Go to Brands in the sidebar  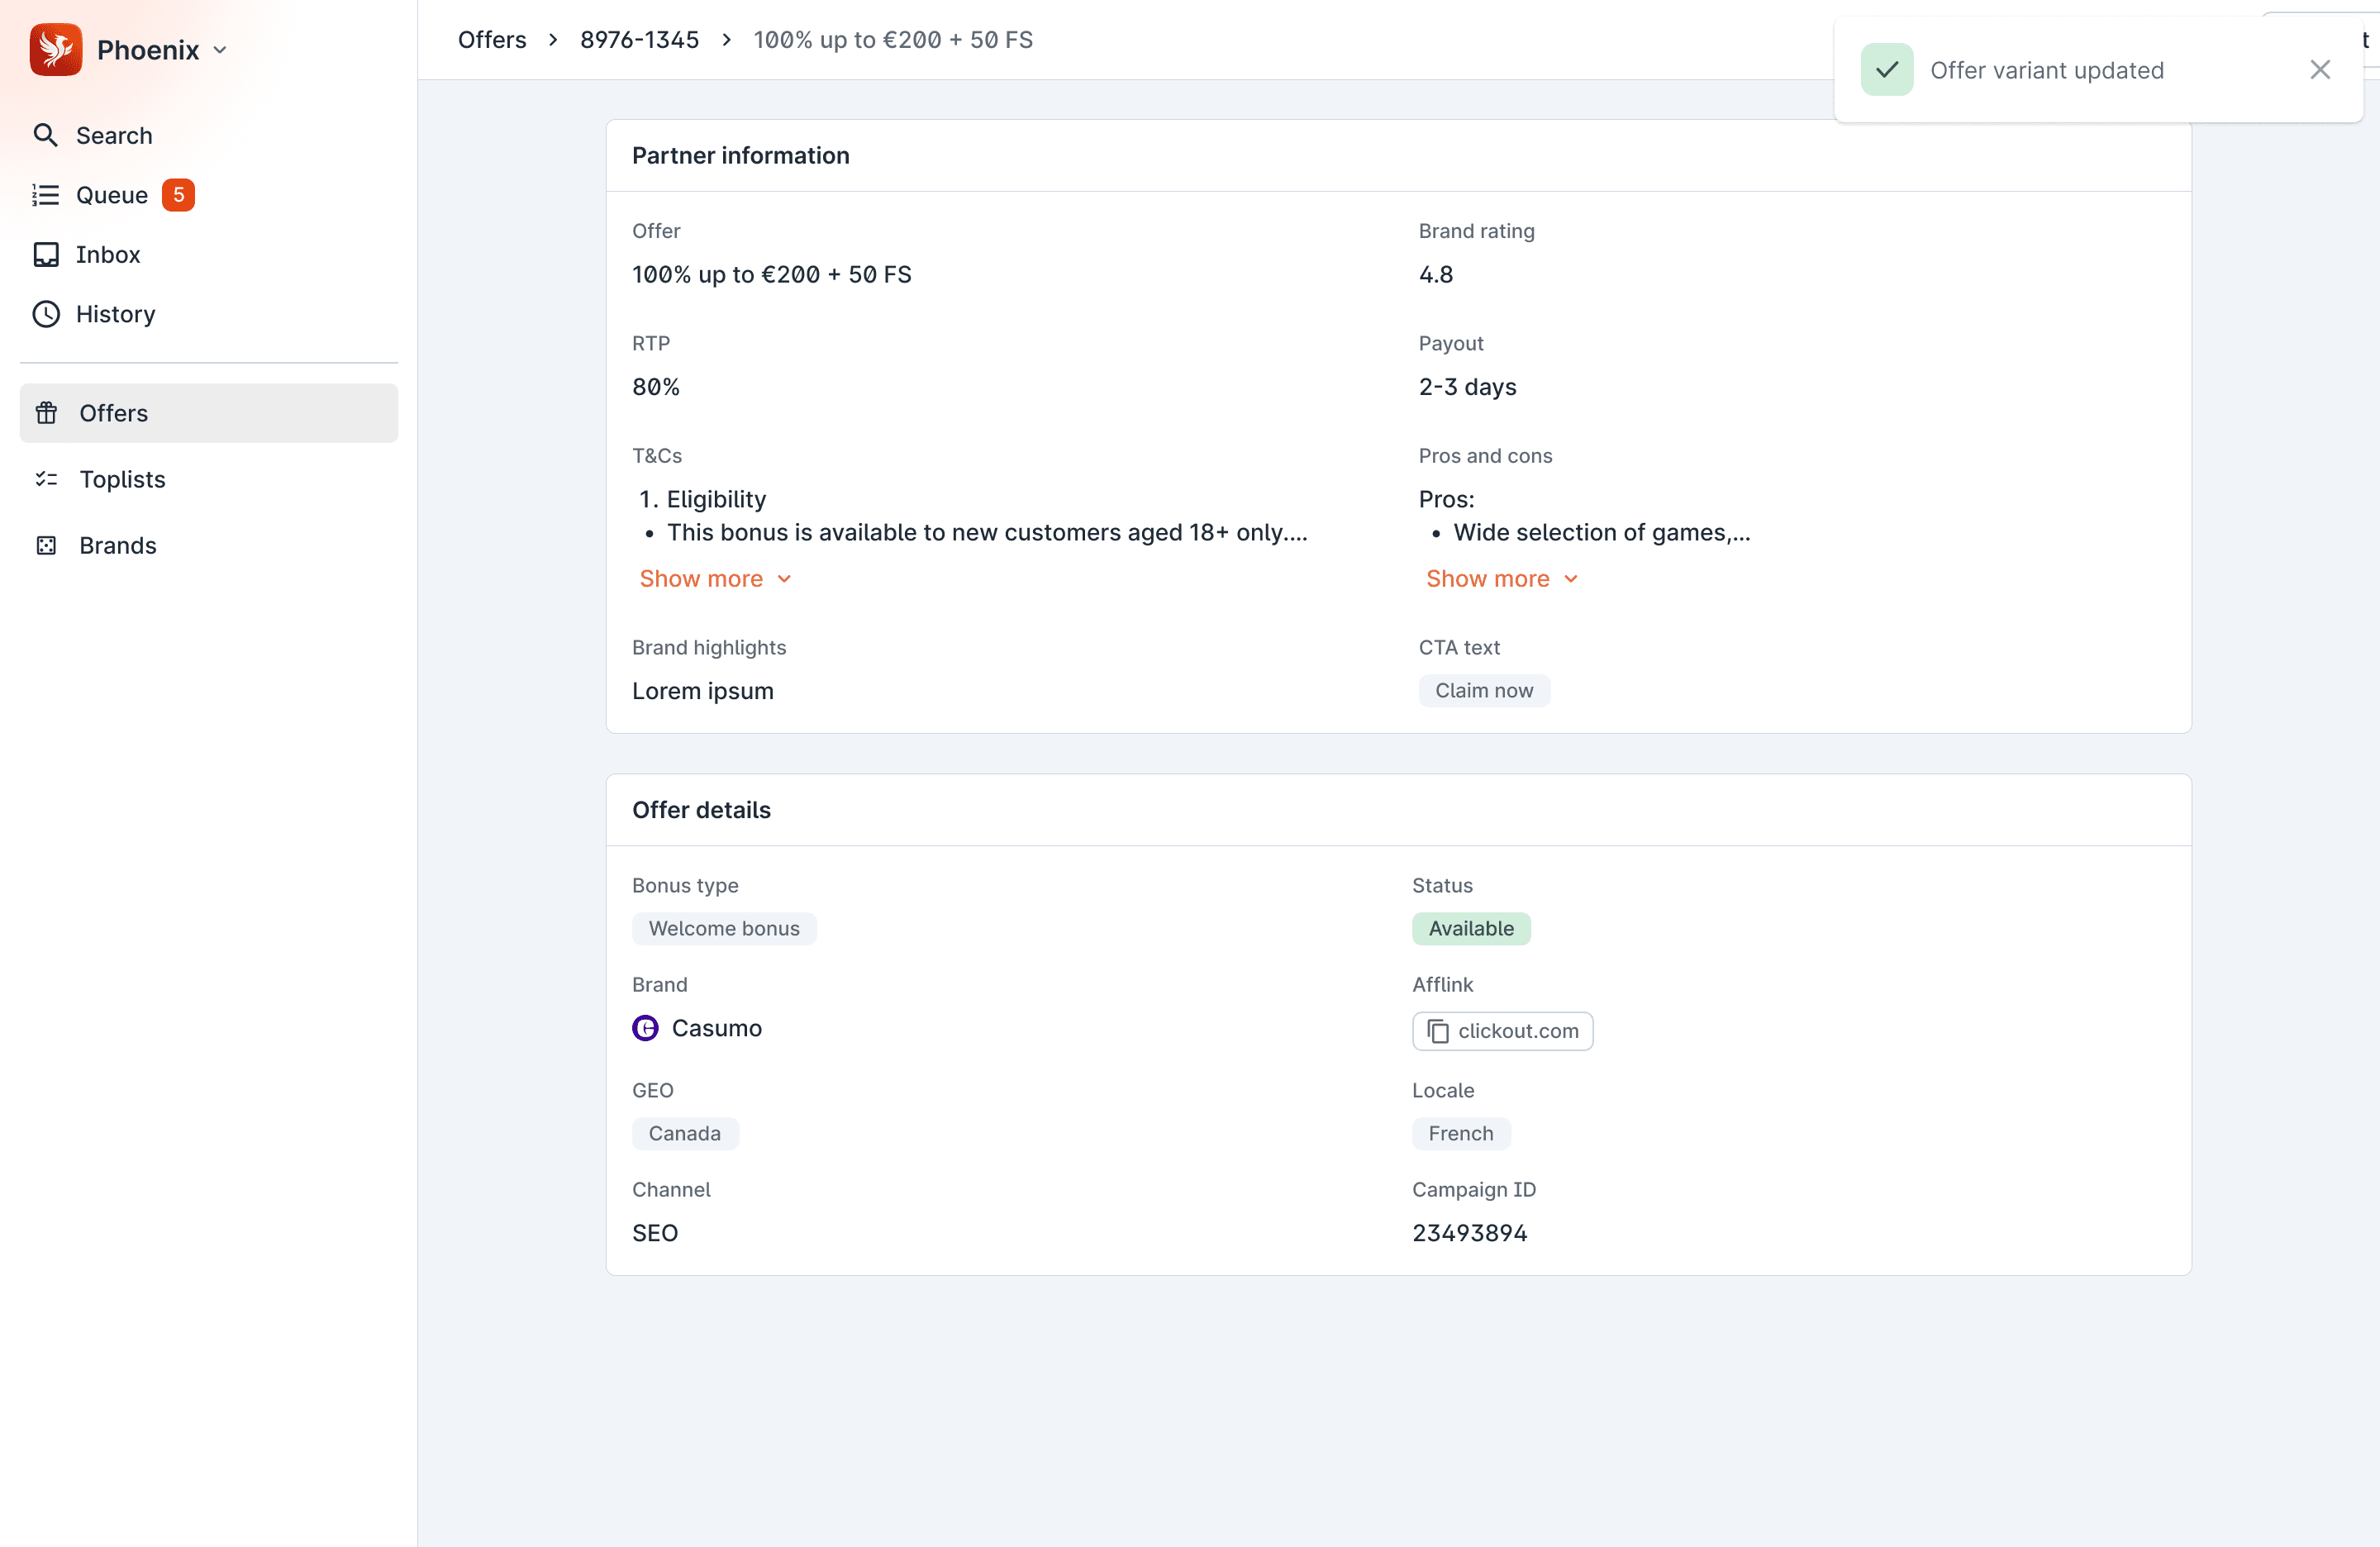click(117, 545)
